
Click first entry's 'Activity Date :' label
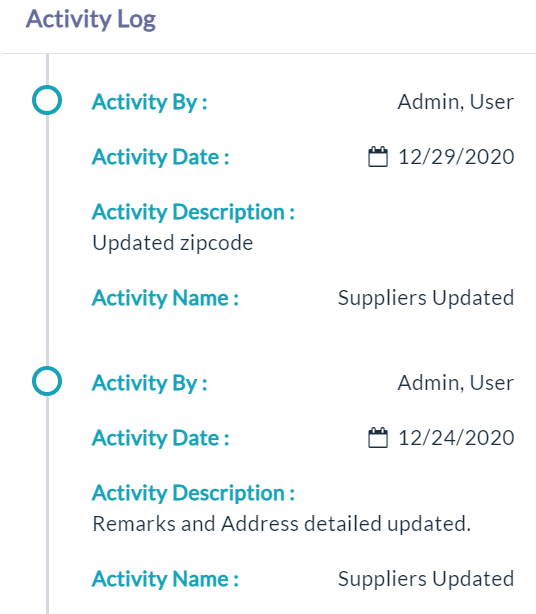[161, 157]
